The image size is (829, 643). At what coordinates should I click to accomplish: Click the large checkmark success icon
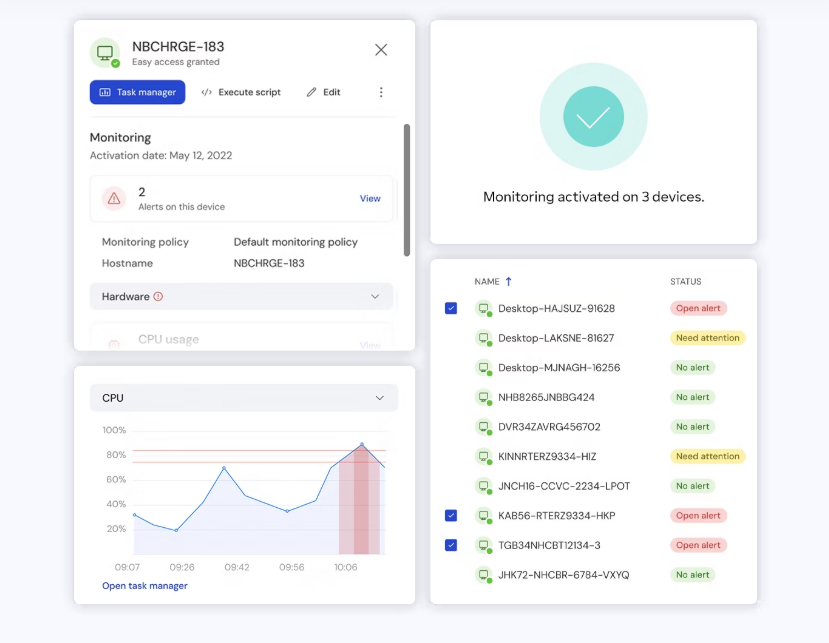[x=593, y=117]
